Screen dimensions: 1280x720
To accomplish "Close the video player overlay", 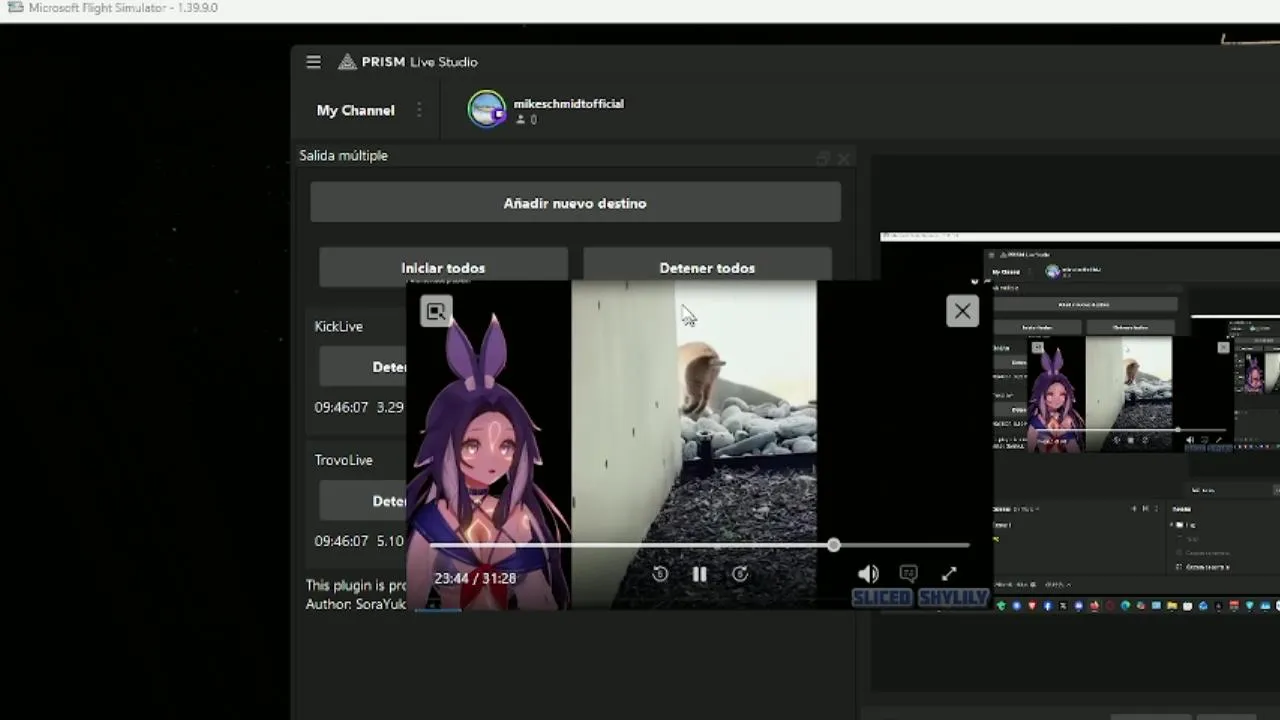I will (x=962, y=311).
